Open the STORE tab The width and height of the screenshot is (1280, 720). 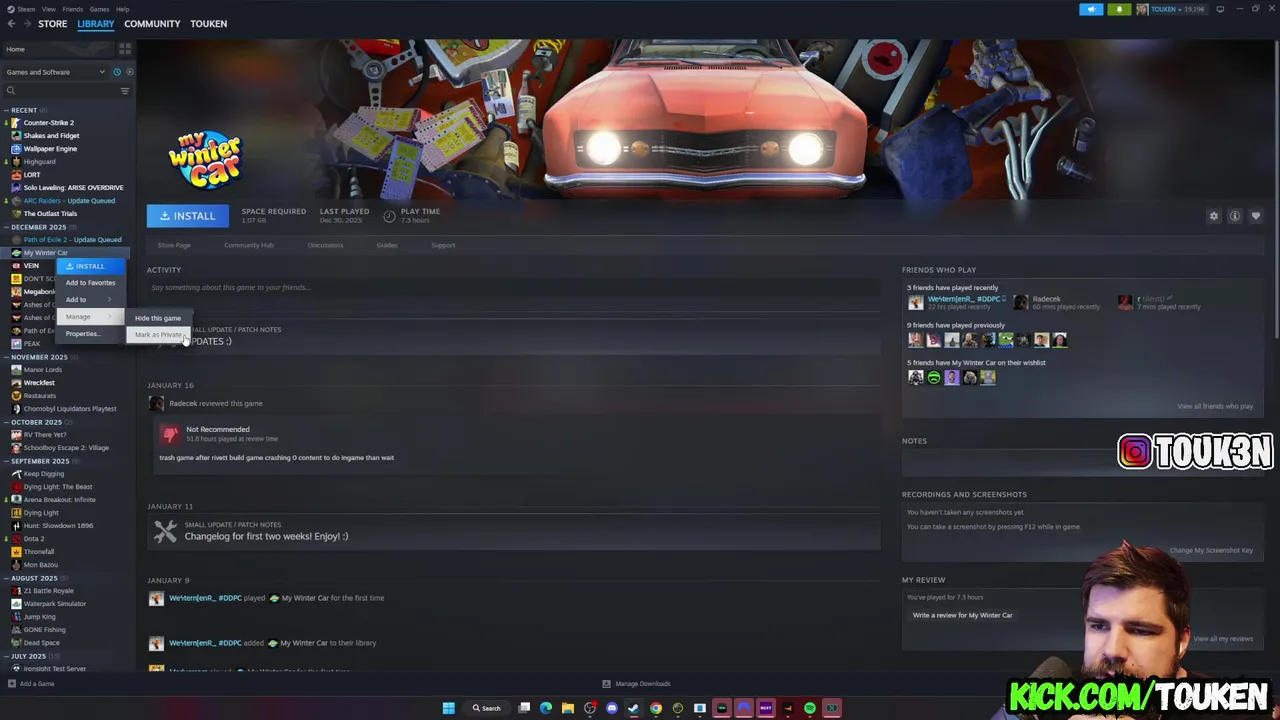point(52,24)
